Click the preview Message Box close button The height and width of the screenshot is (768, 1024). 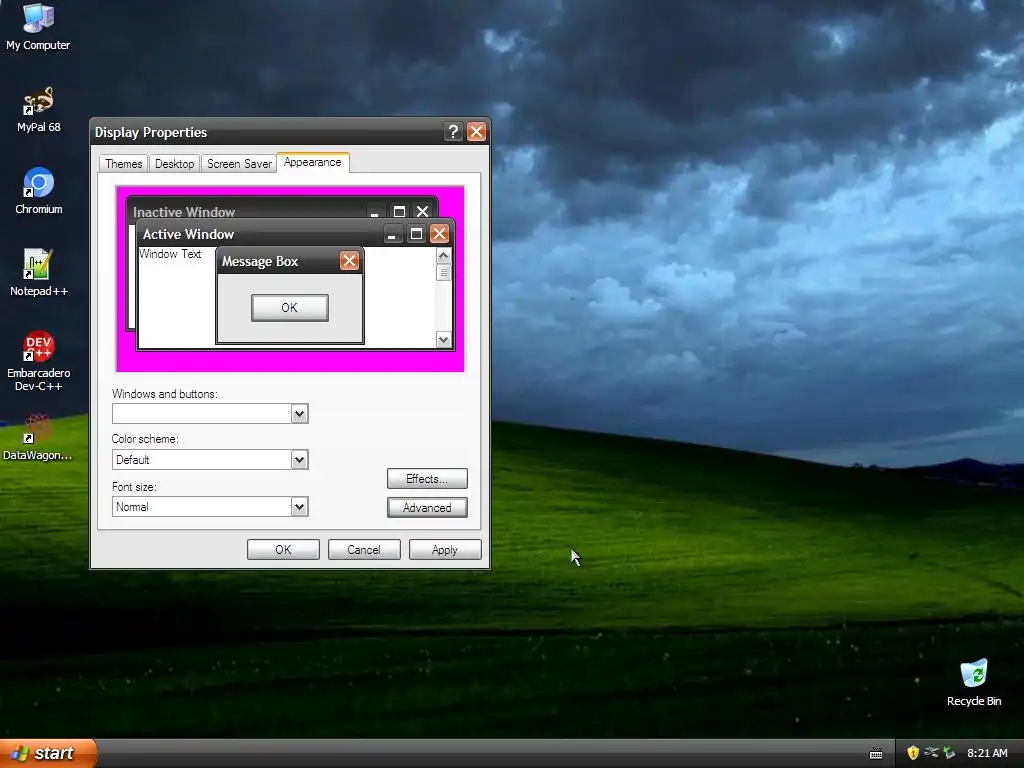coord(349,261)
